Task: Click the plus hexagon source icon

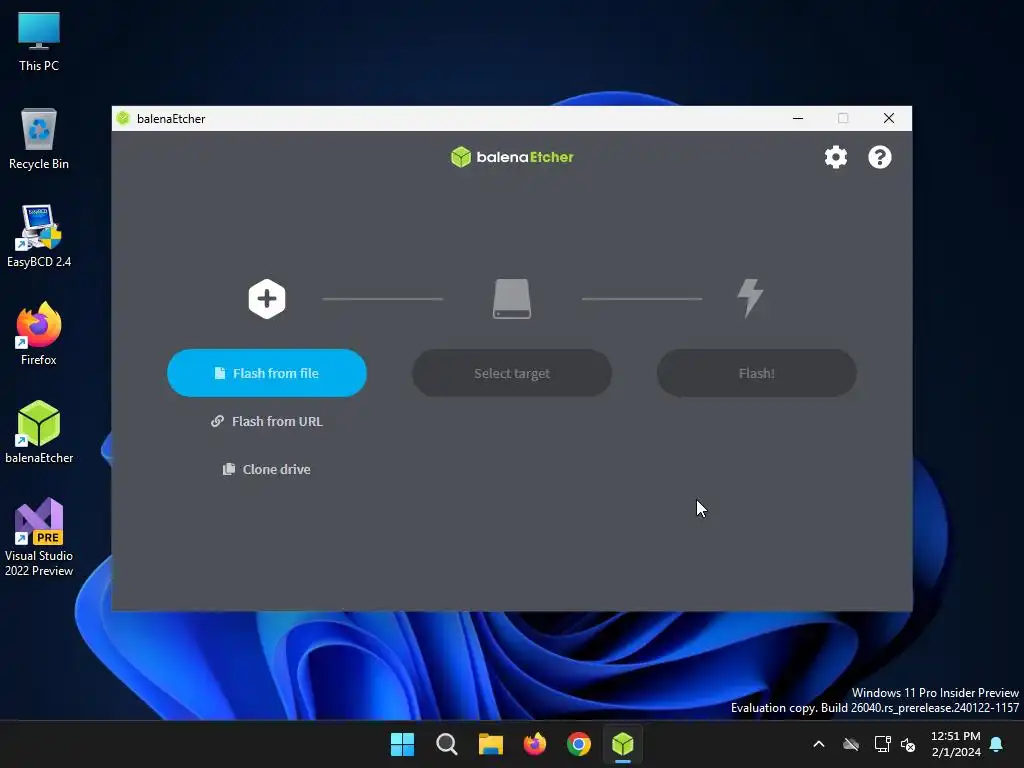Action: tap(266, 299)
